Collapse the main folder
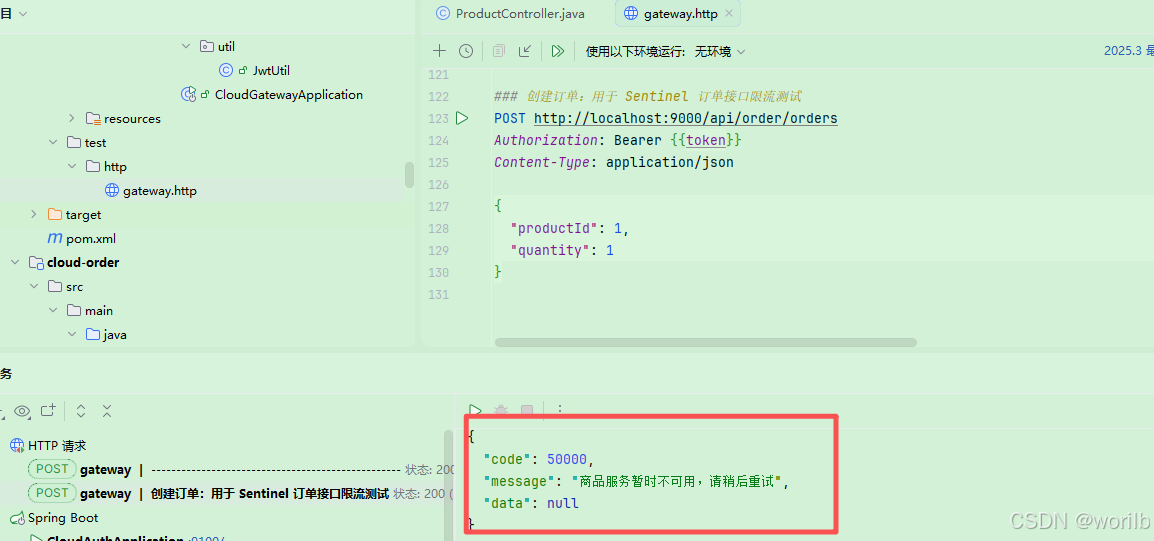Viewport: 1154px width, 541px height. pos(53,311)
